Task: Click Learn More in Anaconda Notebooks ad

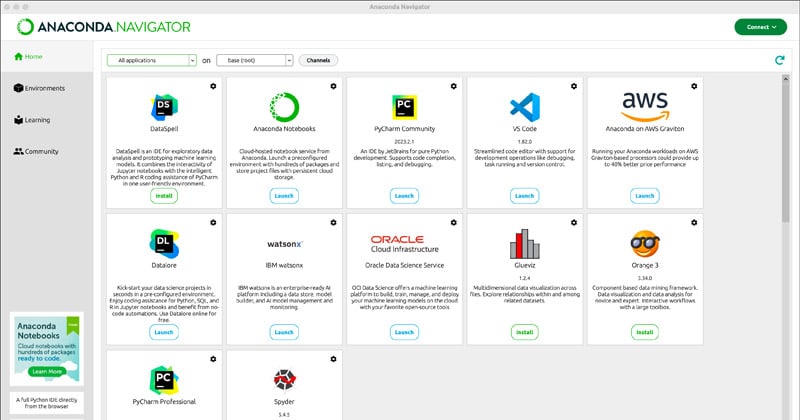Action: pyautogui.click(x=47, y=372)
